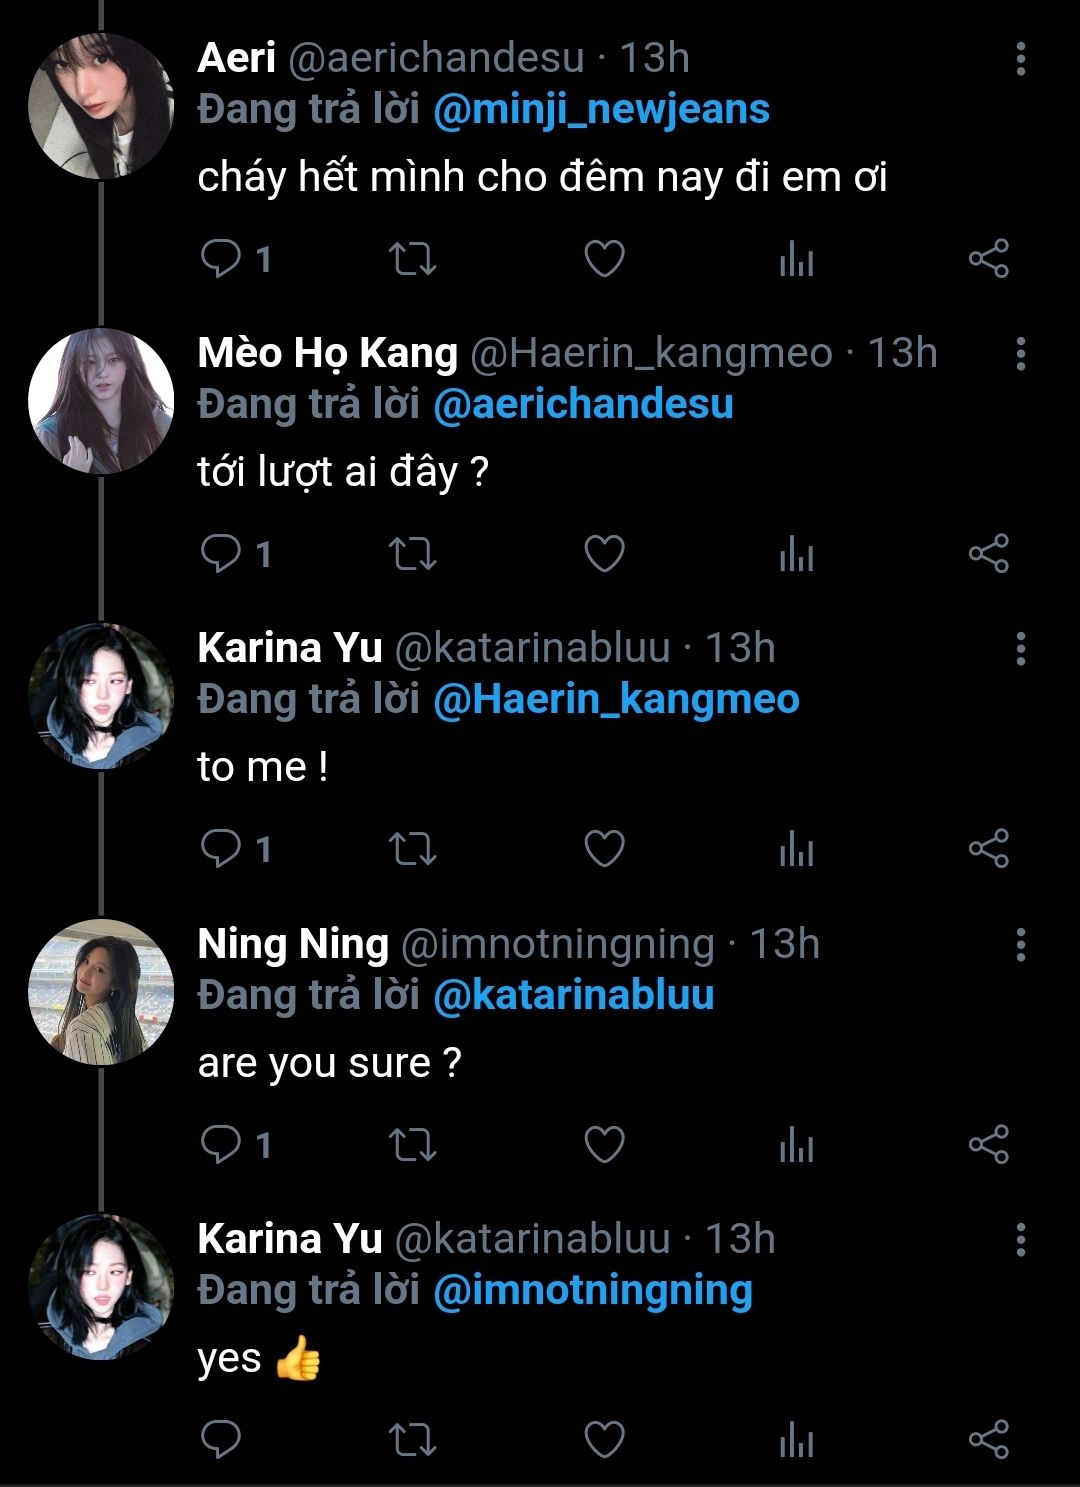This screenshot has width=1080, height=1487.
Task: Share Mèo Họ Kang's tweet
Action: click(988, 554)
